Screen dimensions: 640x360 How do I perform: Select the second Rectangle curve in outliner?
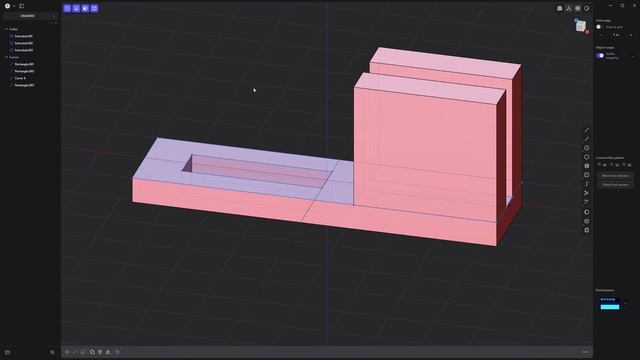[24, 71]
